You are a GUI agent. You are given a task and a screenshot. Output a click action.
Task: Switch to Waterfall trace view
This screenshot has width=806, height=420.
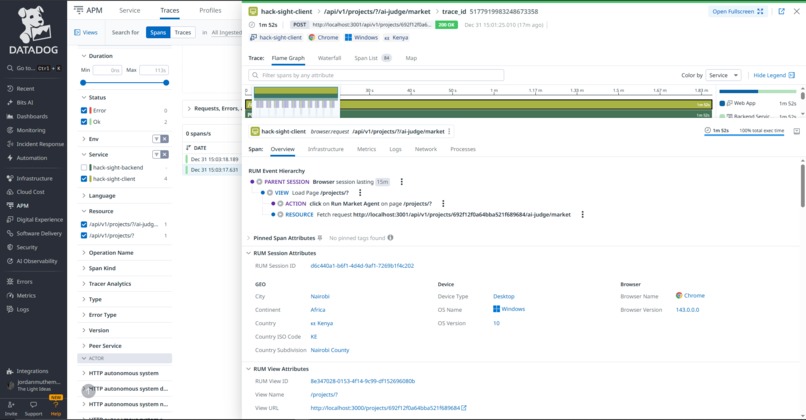tap(329, 58)
